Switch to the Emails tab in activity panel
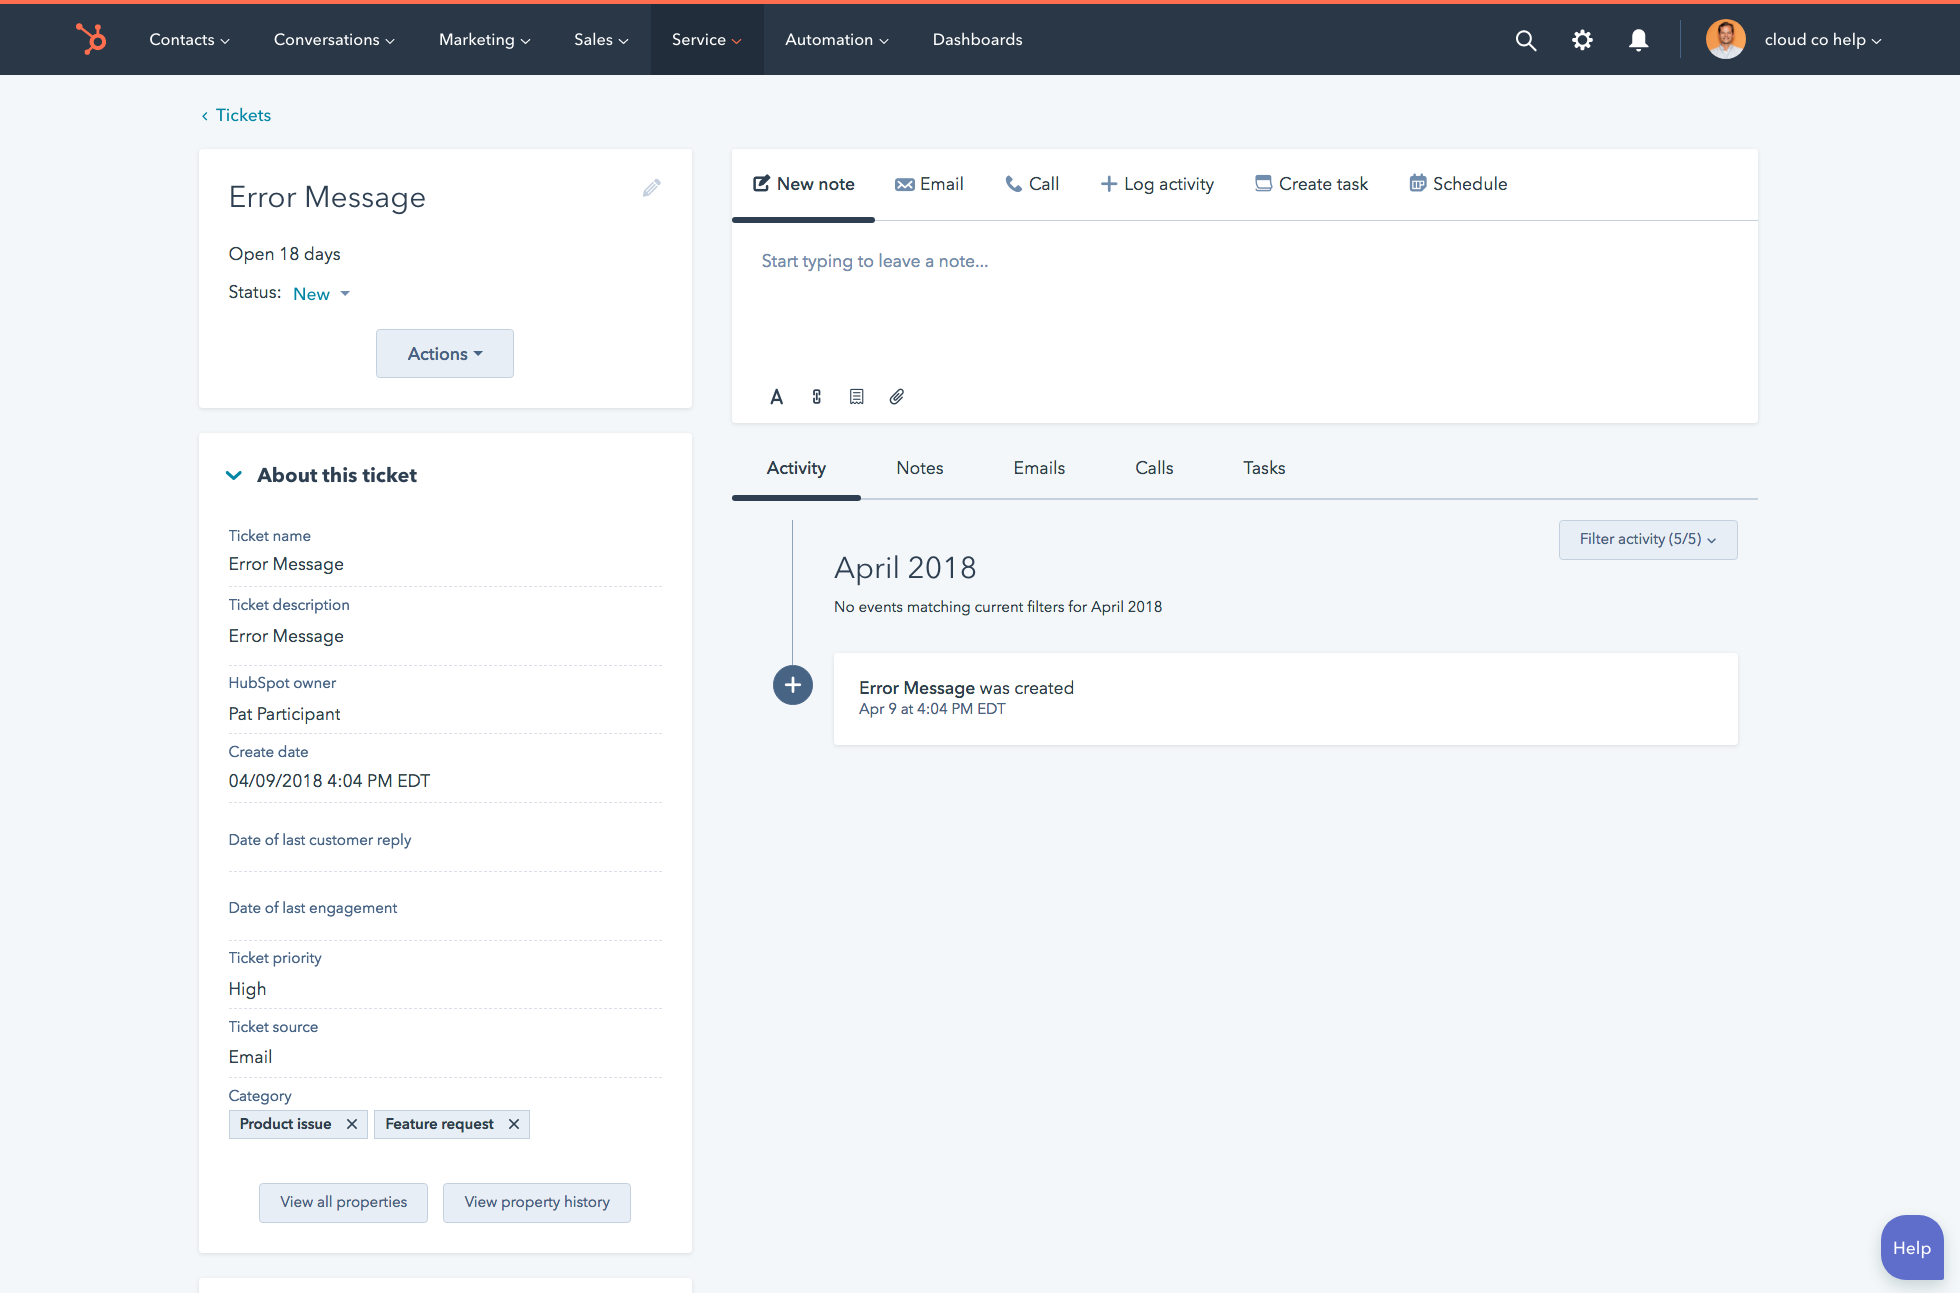Screen dimensions: 1960x1293 1039,468
